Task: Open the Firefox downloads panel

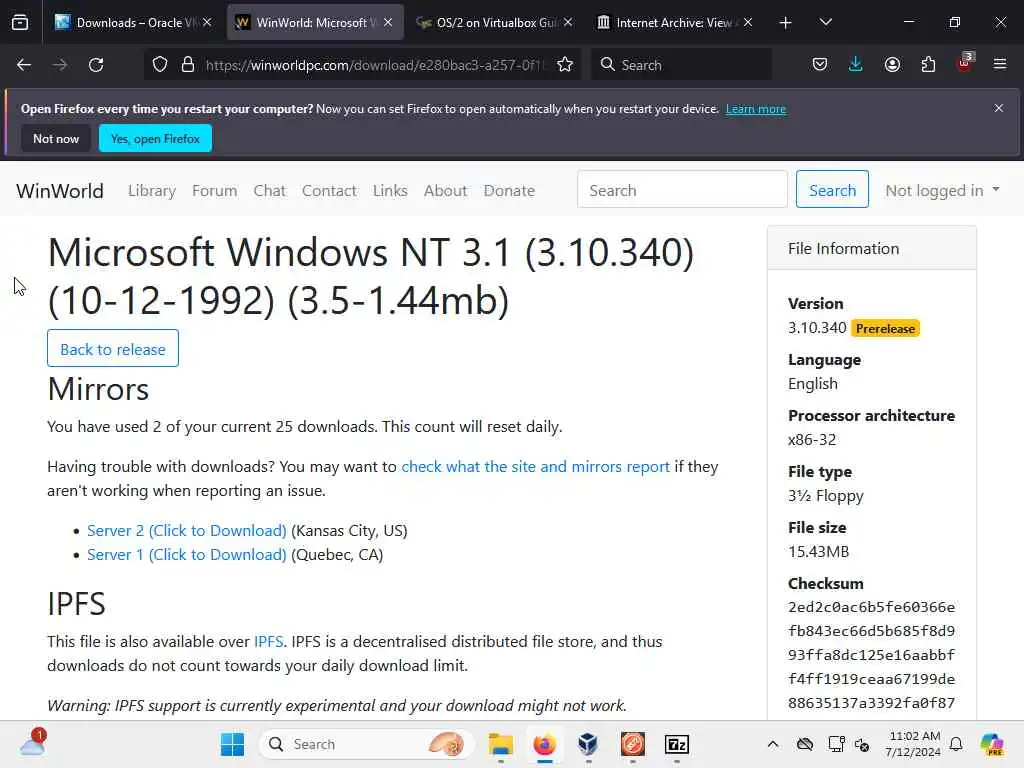Action: 856,65
